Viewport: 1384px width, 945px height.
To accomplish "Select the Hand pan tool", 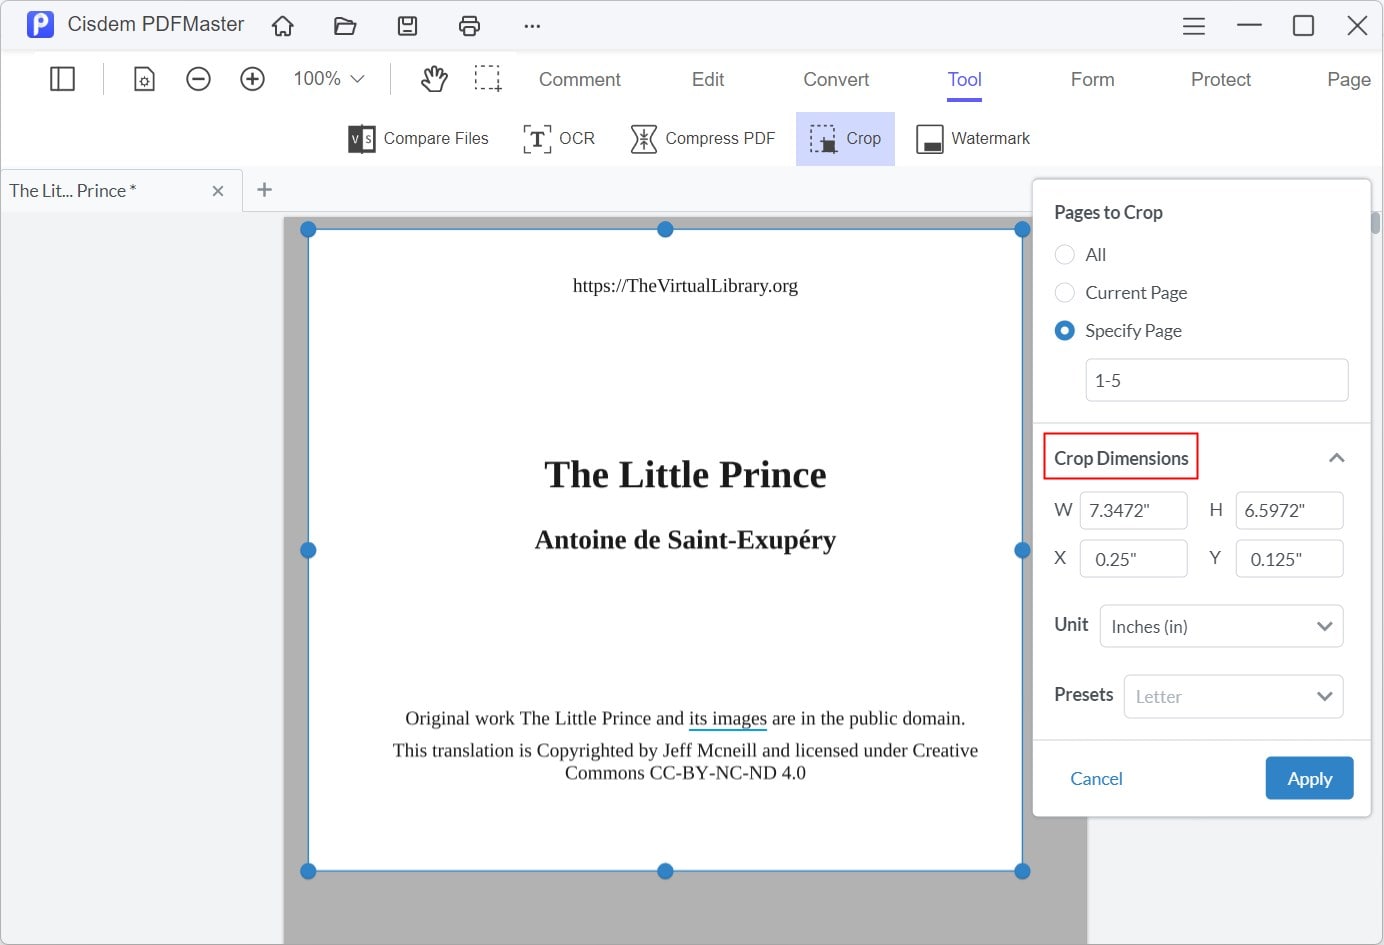I will tap(434, 79).
